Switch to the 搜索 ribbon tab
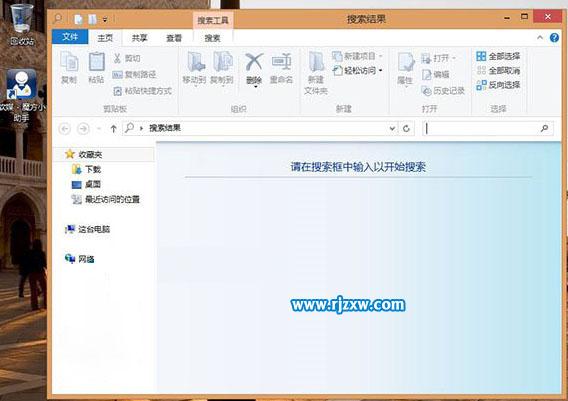The height and width of the screenshot is (401, 568). pos(212,38)
